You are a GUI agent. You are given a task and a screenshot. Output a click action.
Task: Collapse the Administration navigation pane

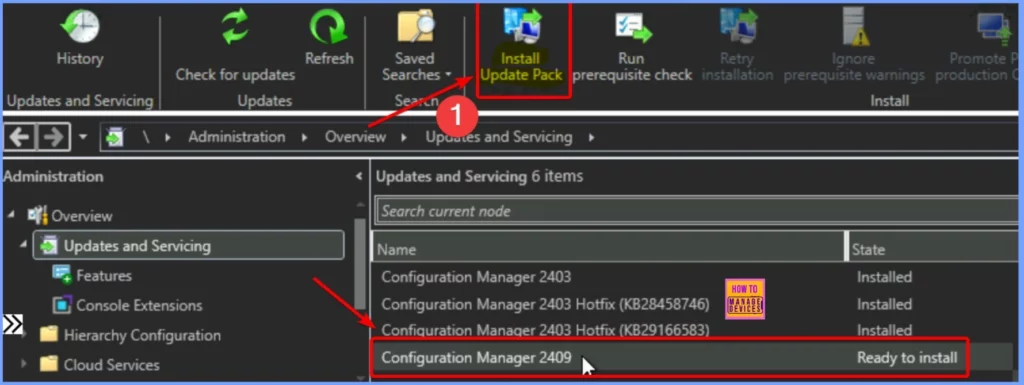point(358,176)
